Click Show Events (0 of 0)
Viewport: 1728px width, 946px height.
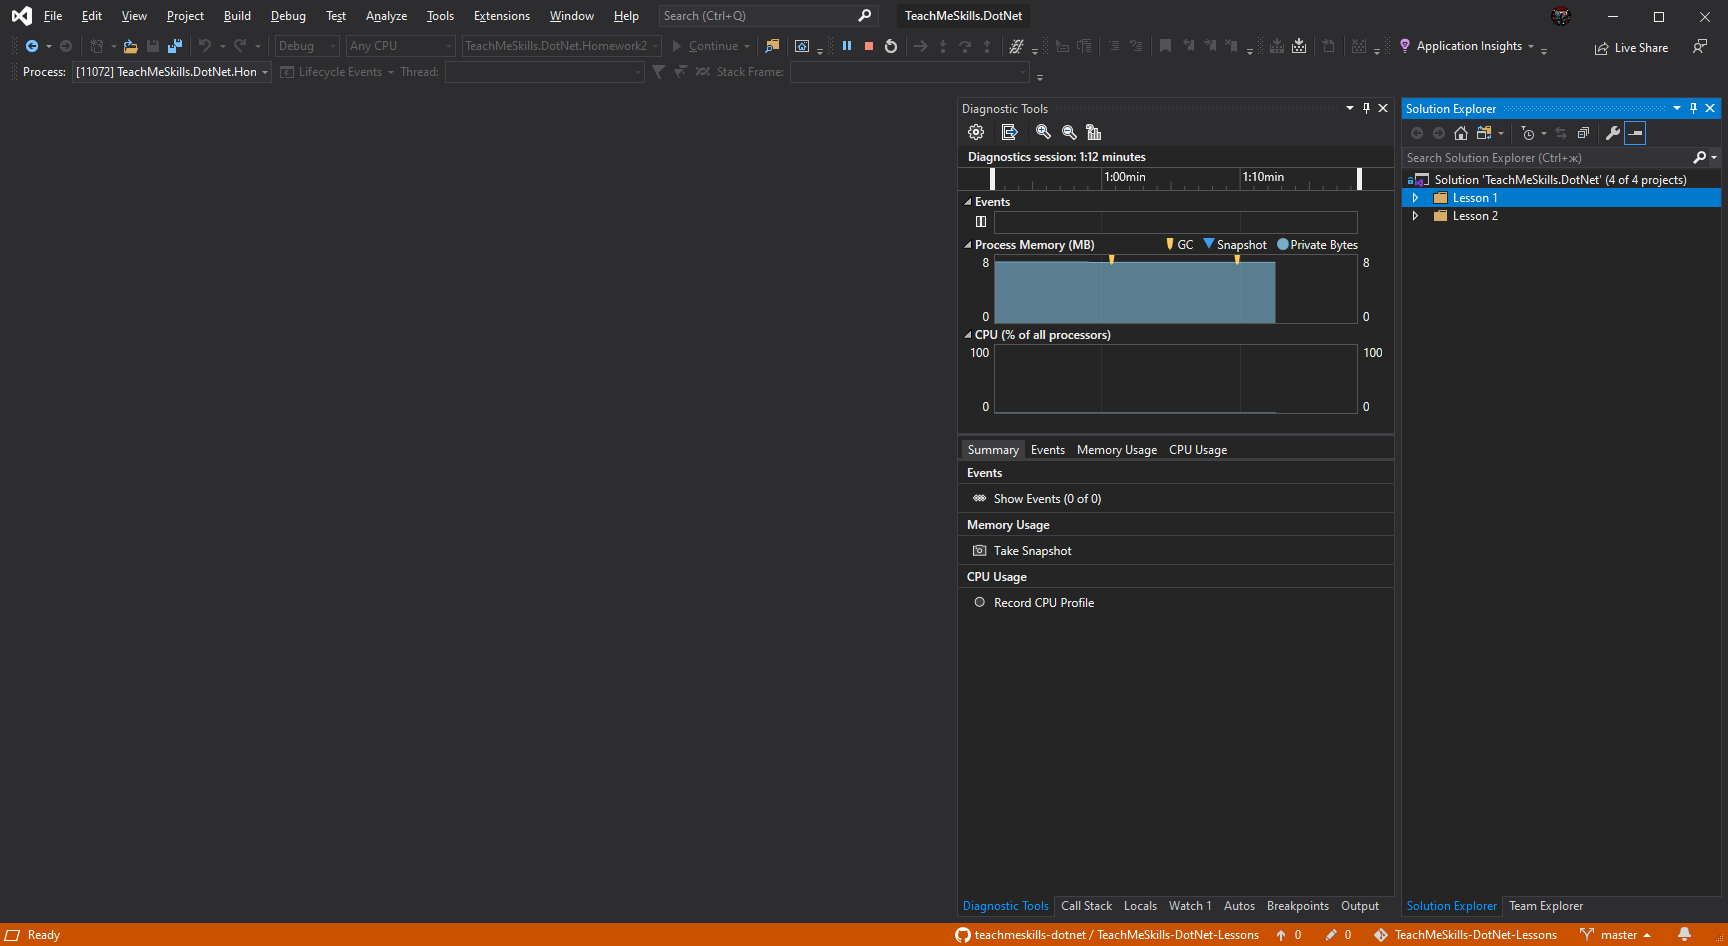coord(1047,499)
